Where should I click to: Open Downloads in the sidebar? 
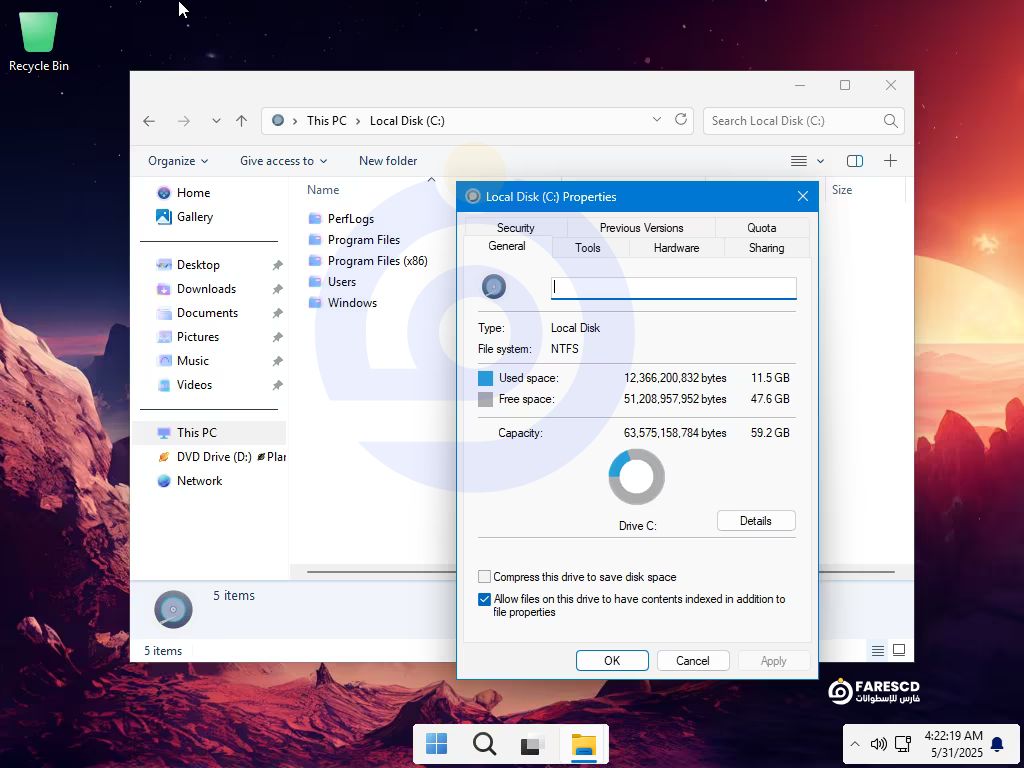[206, 289]
